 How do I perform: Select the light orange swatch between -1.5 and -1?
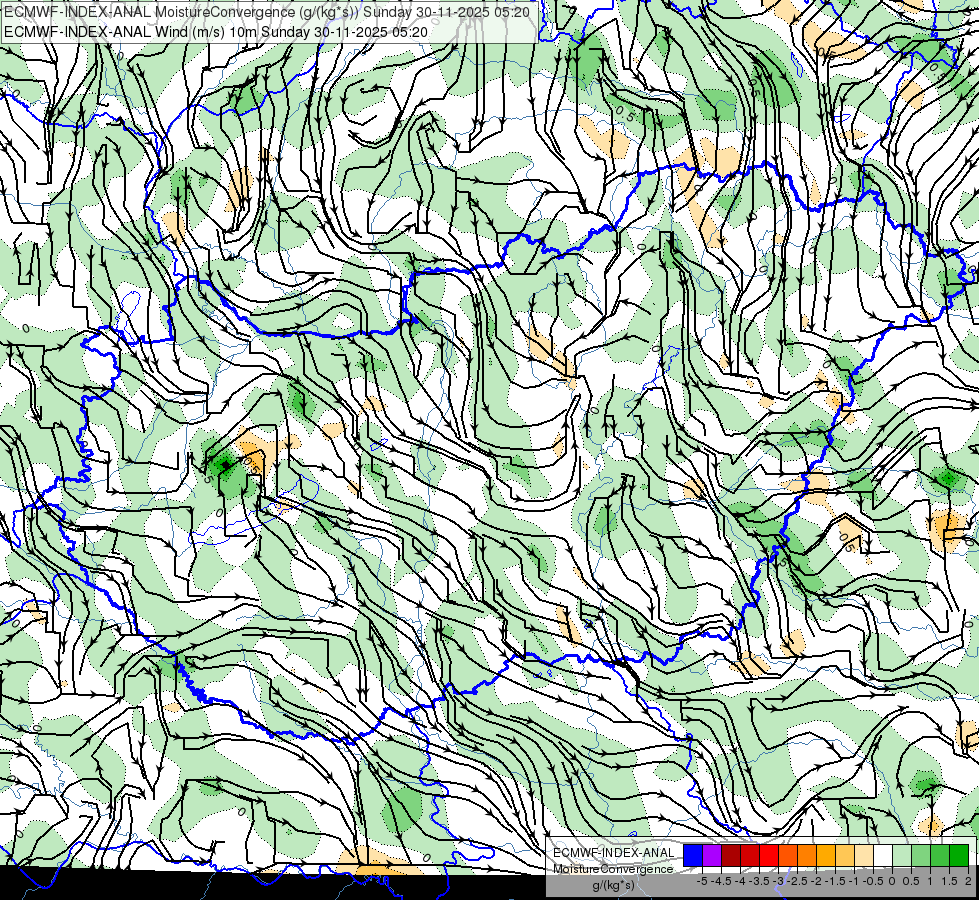click(845, 855)
